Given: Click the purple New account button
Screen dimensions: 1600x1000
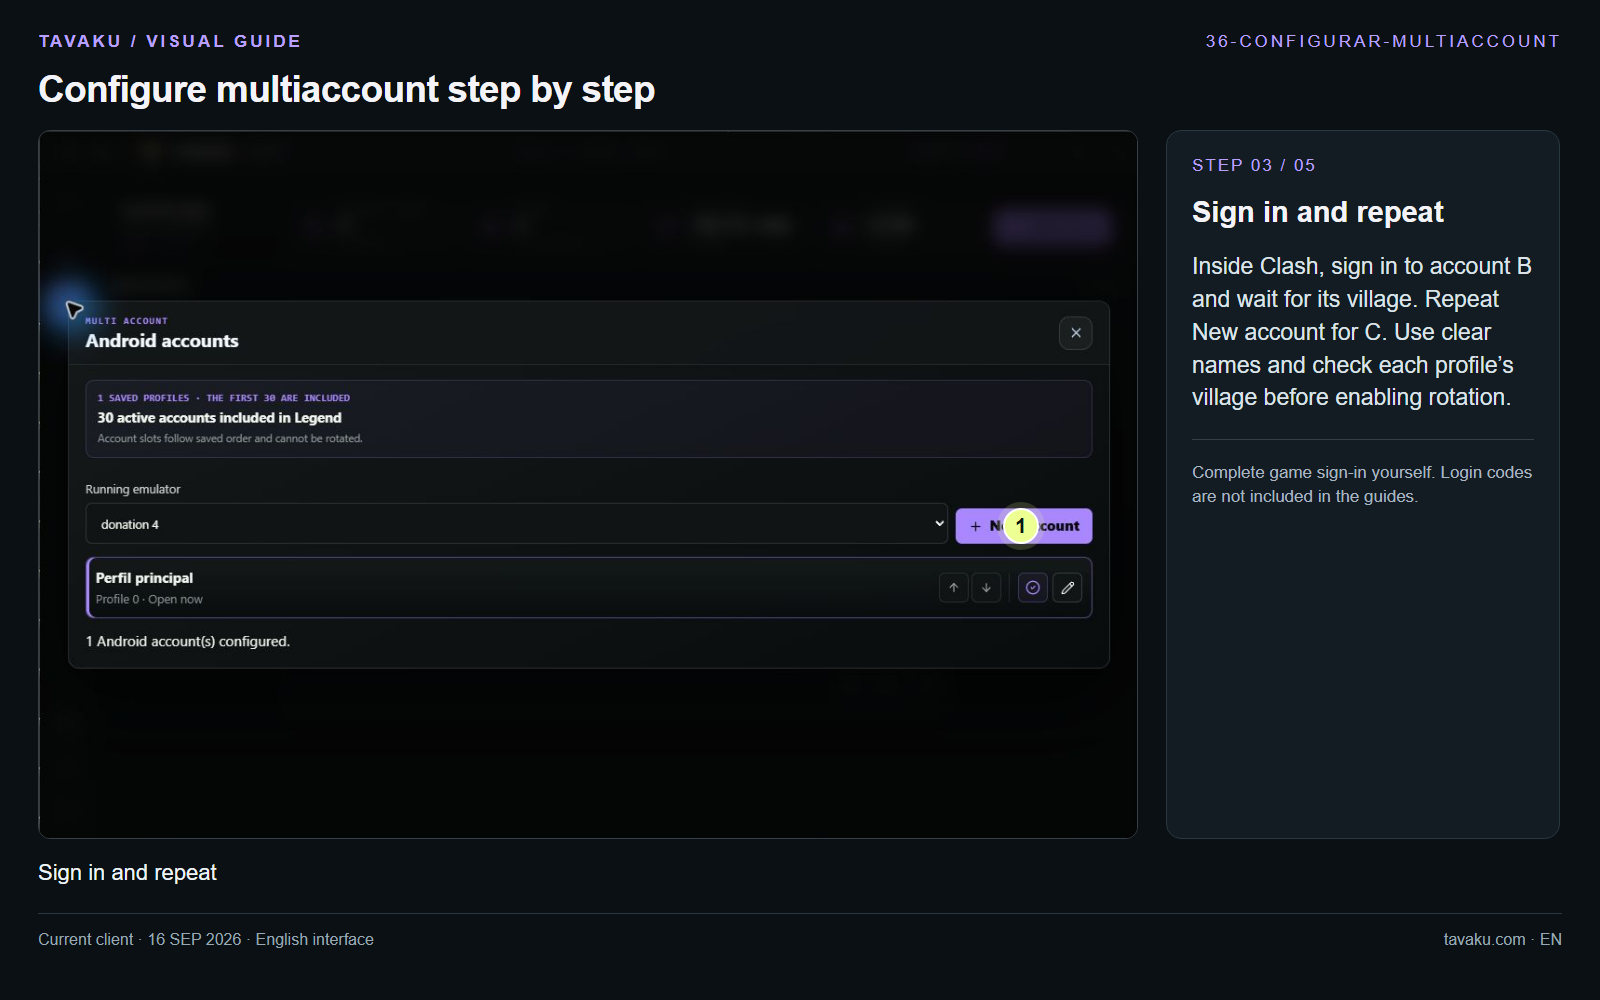Looking at the screenshot, I should [1024, 526].
